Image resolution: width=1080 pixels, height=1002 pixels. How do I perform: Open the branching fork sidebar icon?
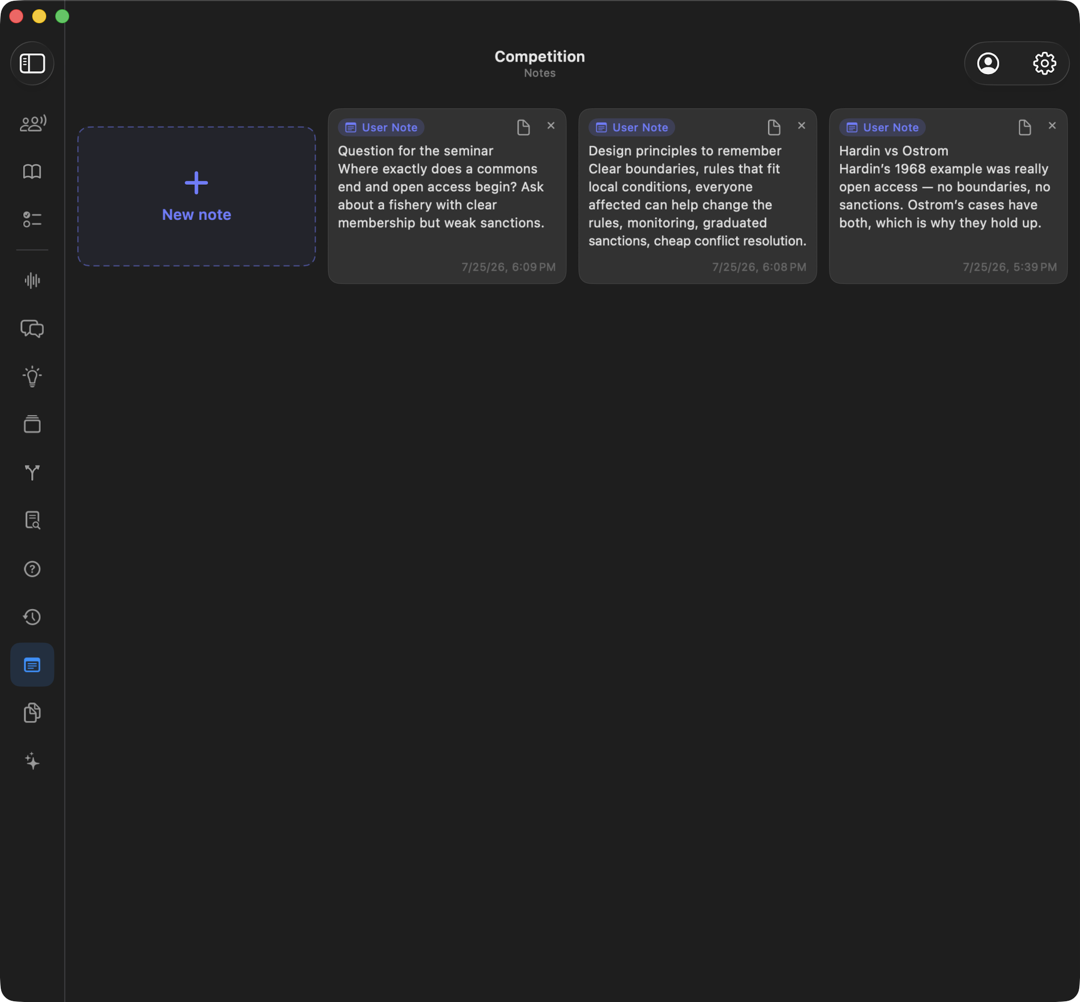coord(32,472)
